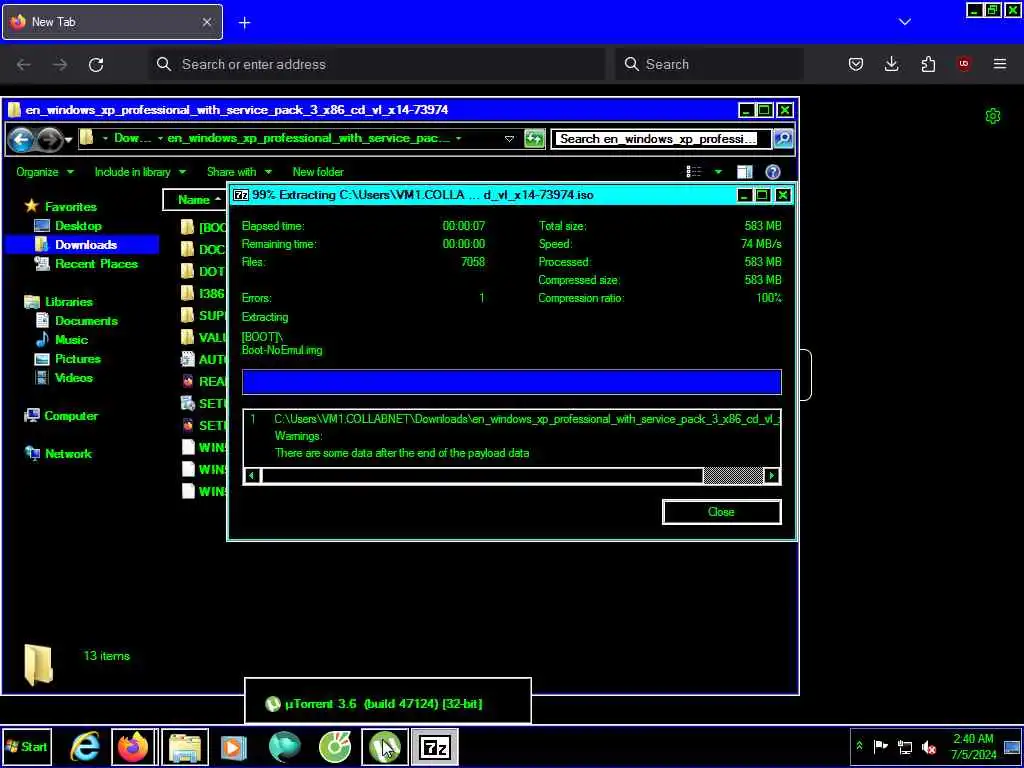The width and height of the screenshot is (1024, 768).
Task: Click the en_windows_xp_professional breadcrumb segment
Action: point(308,138)
